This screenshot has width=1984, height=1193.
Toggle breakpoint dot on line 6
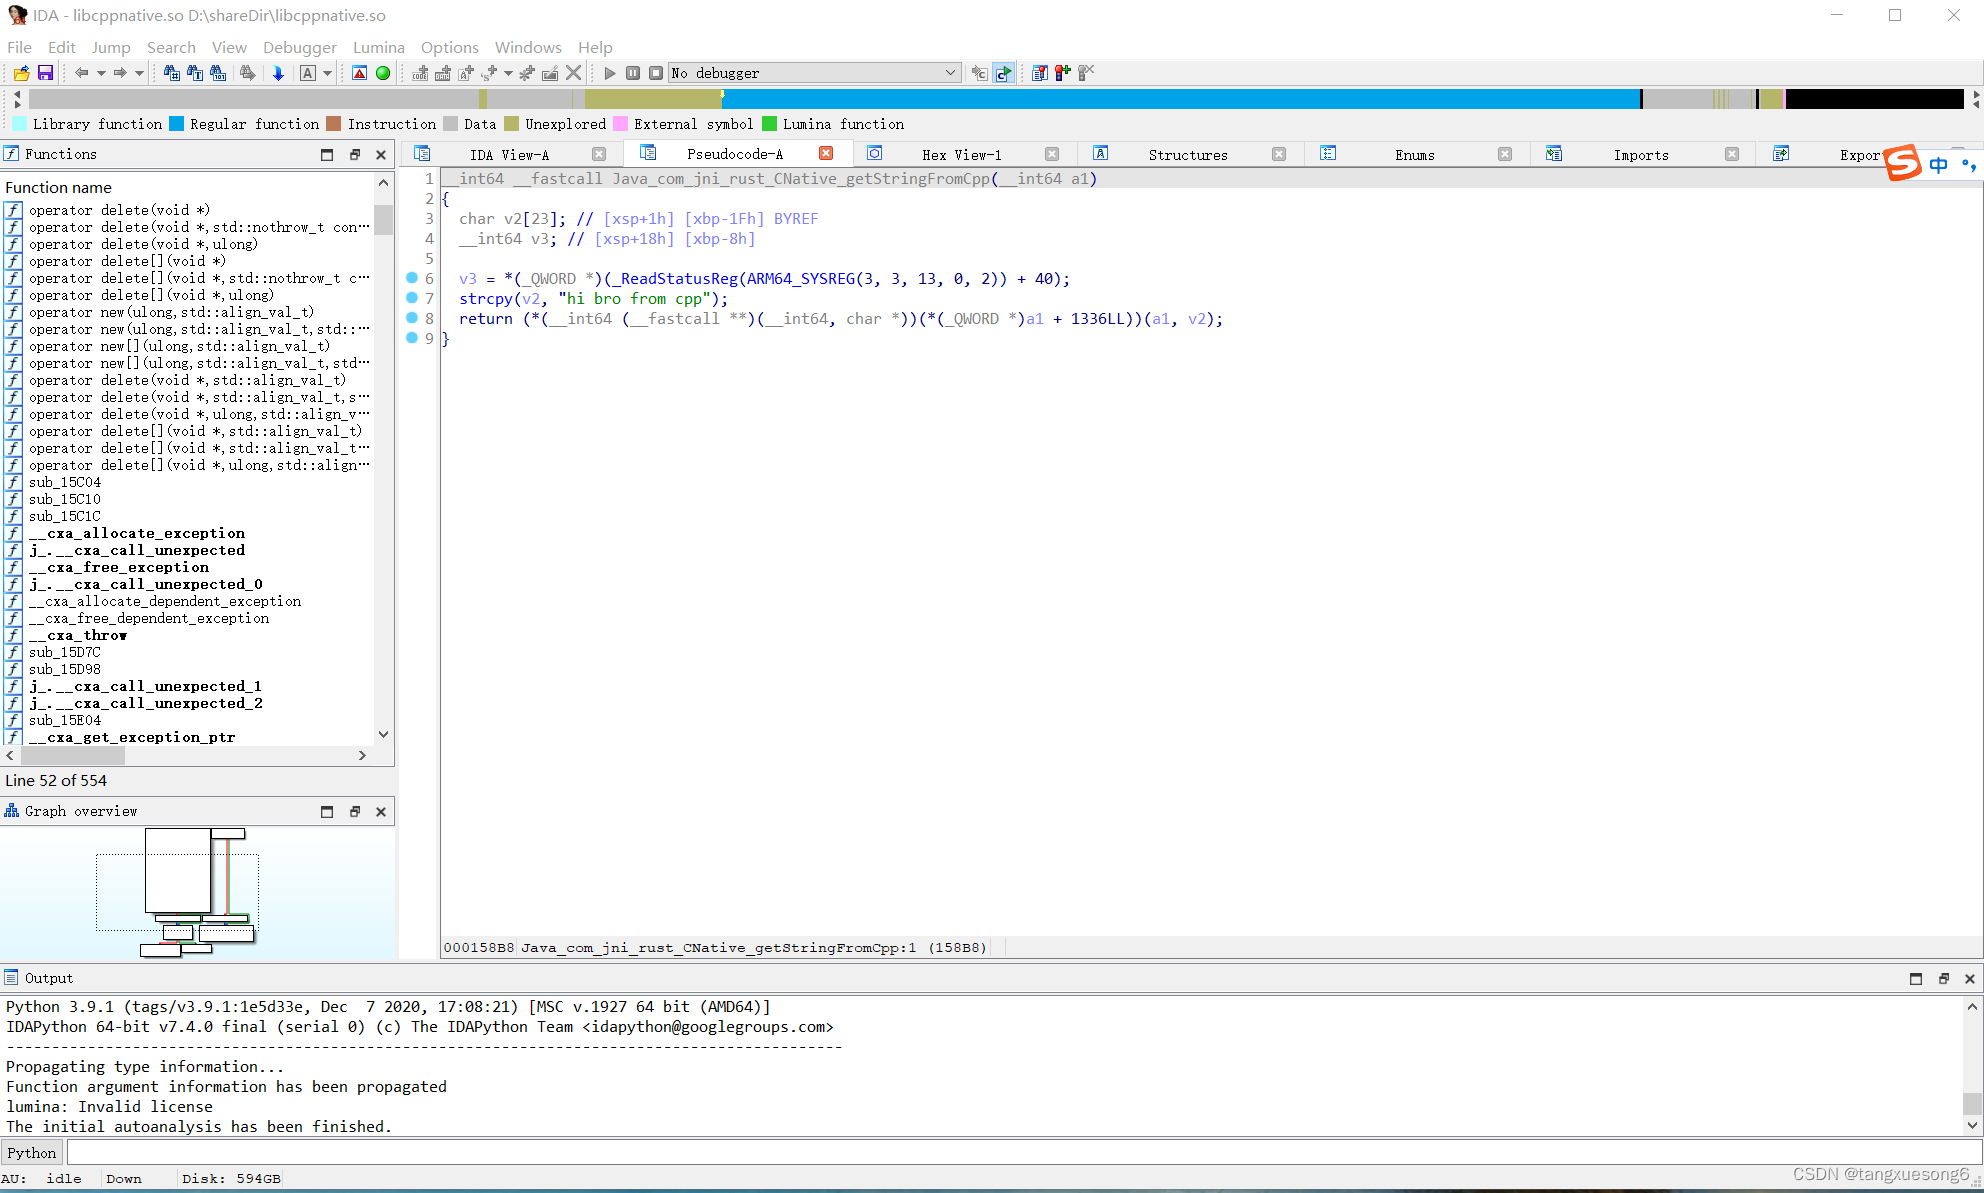[412, 278]
